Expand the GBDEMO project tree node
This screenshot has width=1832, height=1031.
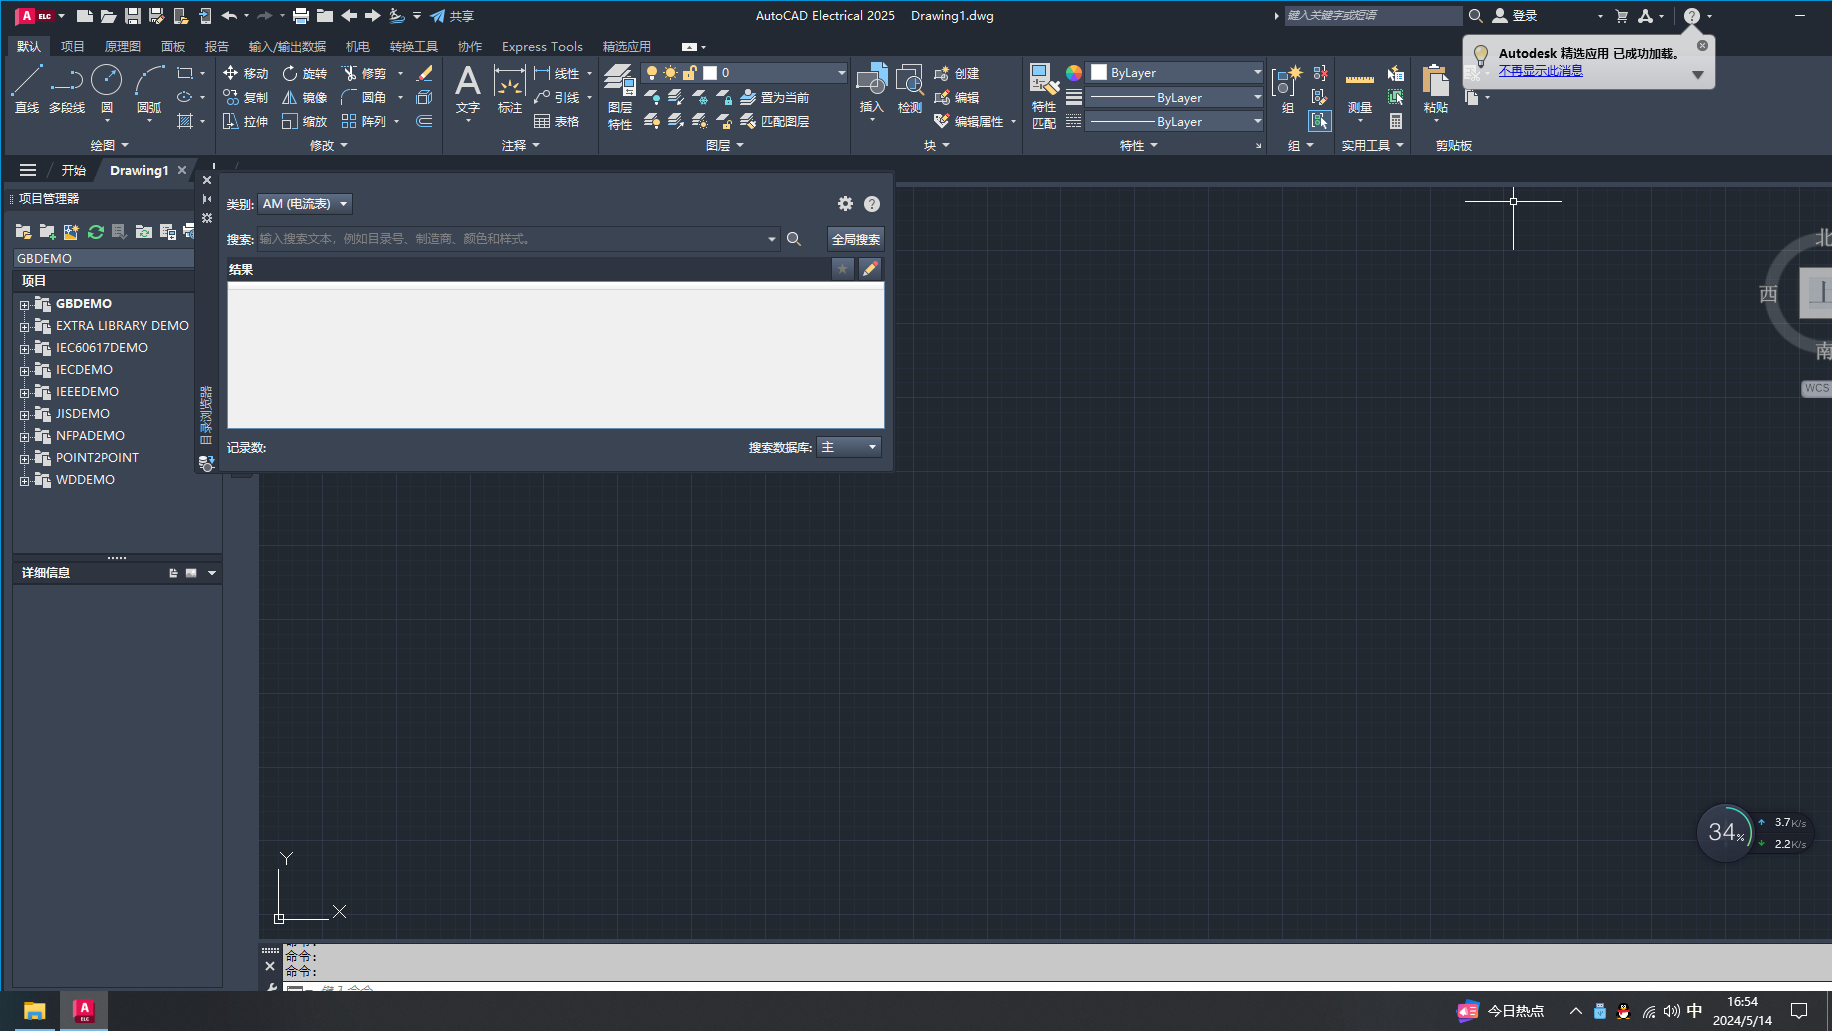click(26, 303)
